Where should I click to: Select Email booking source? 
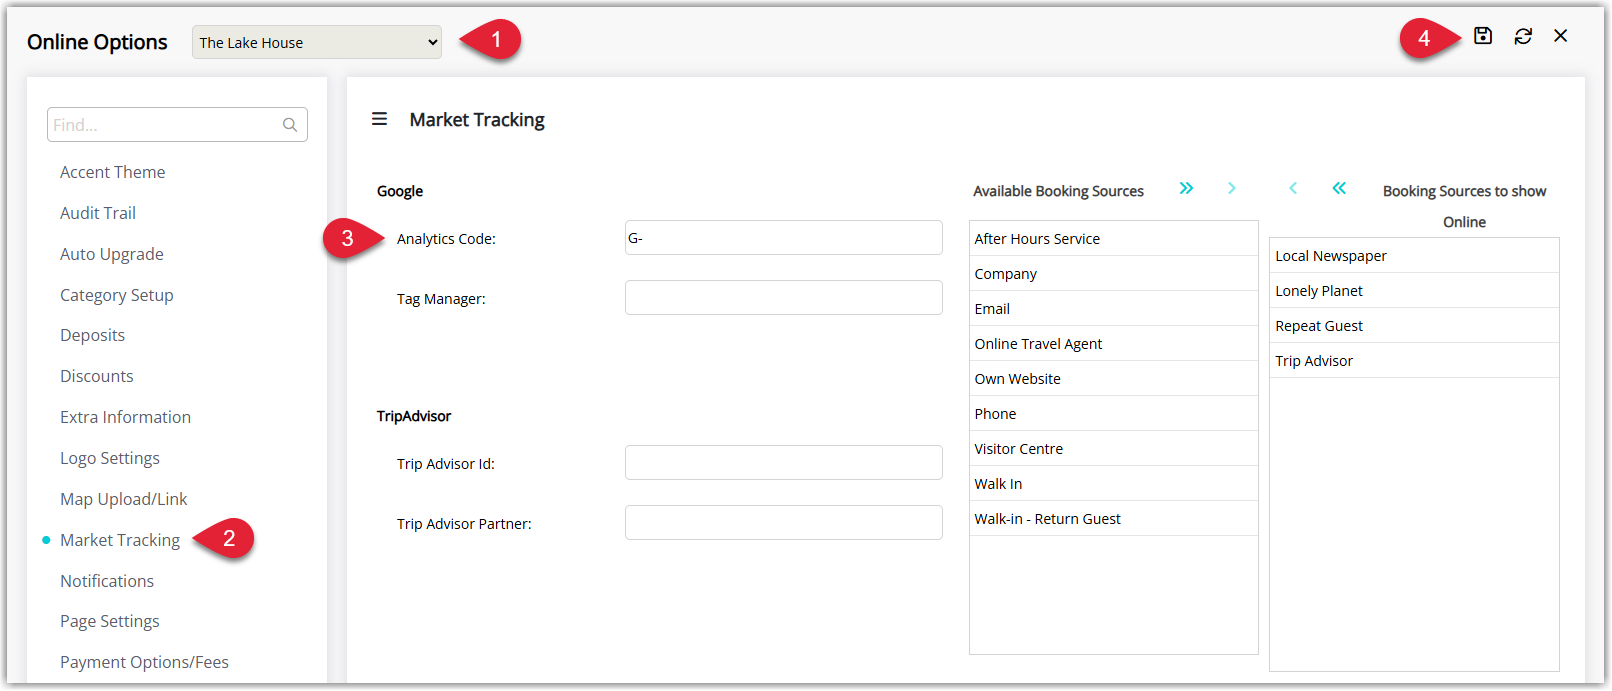coord(1114,309)
